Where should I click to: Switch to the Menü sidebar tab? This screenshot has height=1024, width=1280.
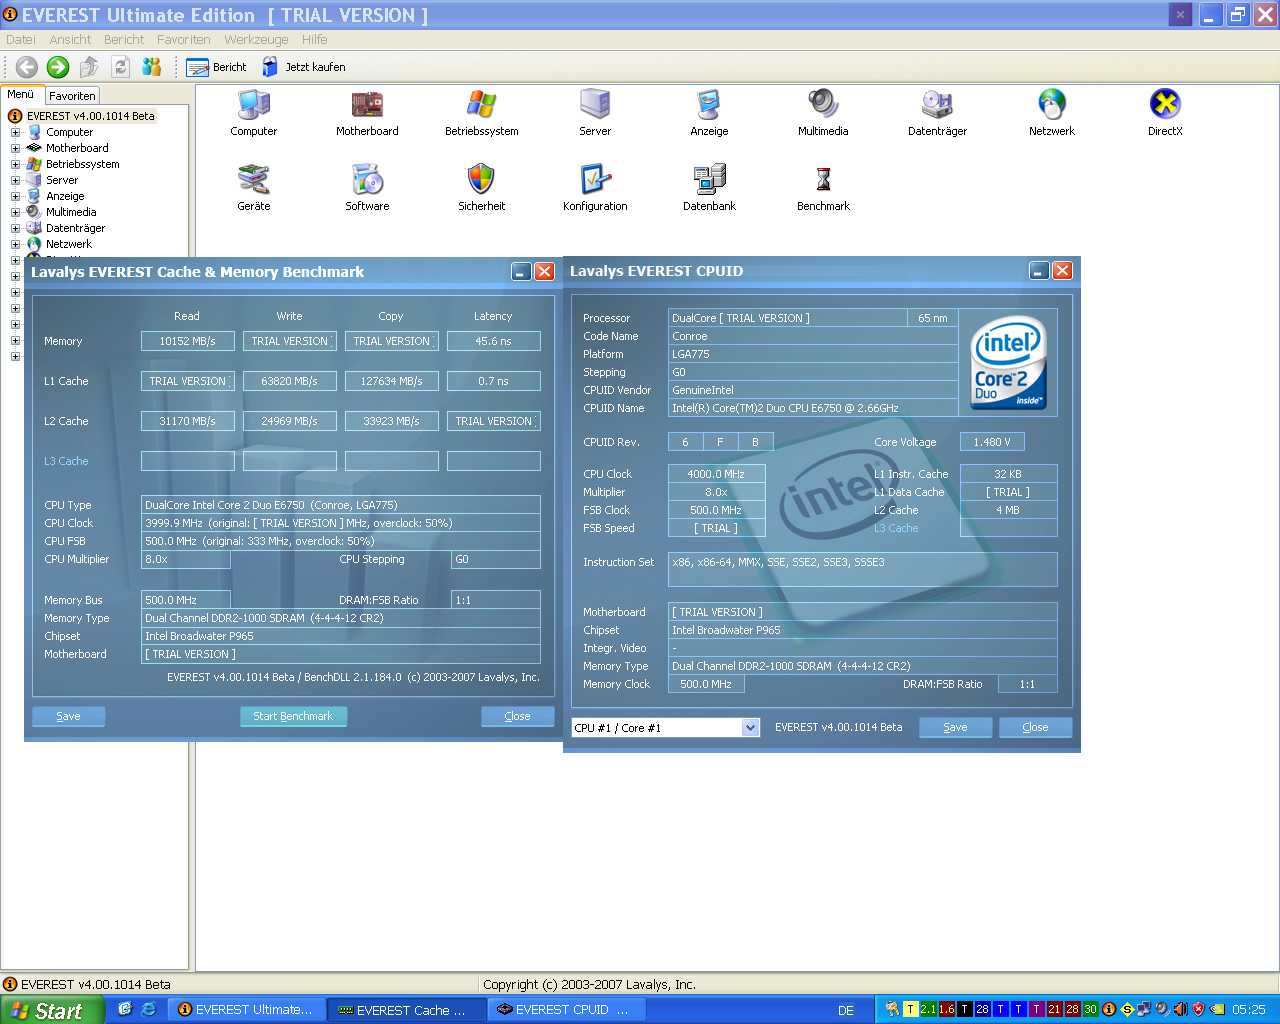[21, 95]
